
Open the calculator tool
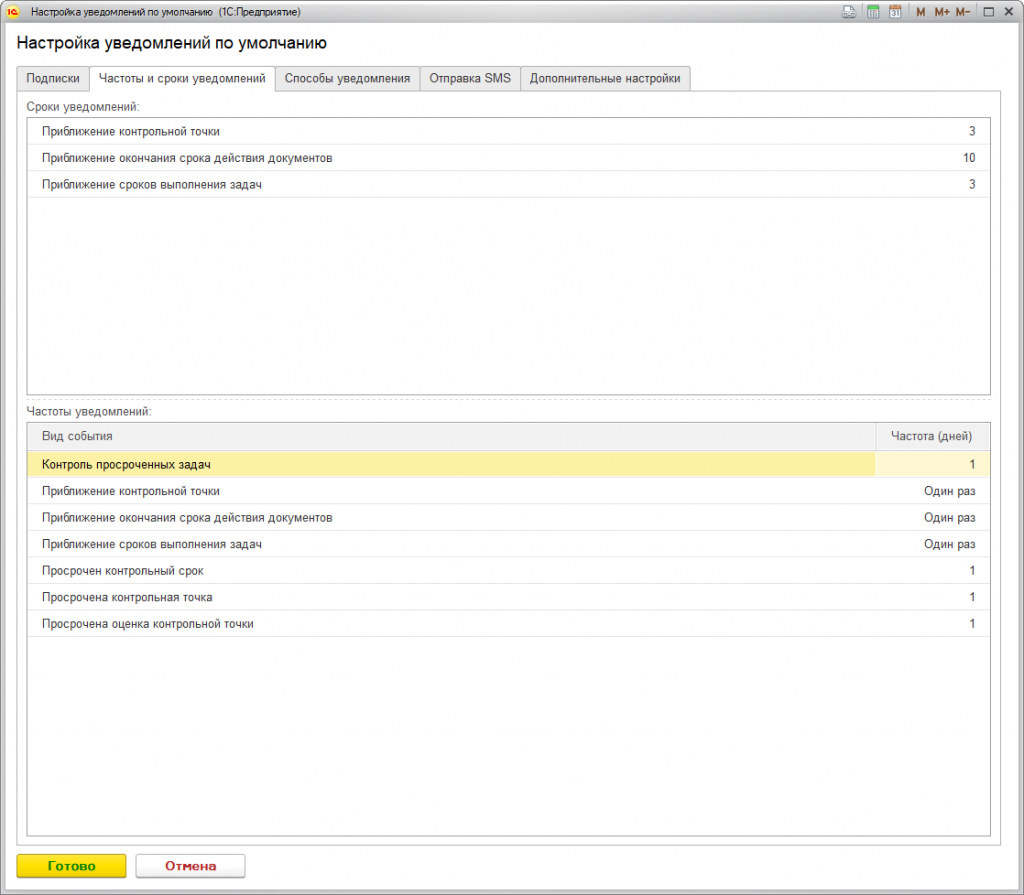pyautogui.click(x=873, y=12)
